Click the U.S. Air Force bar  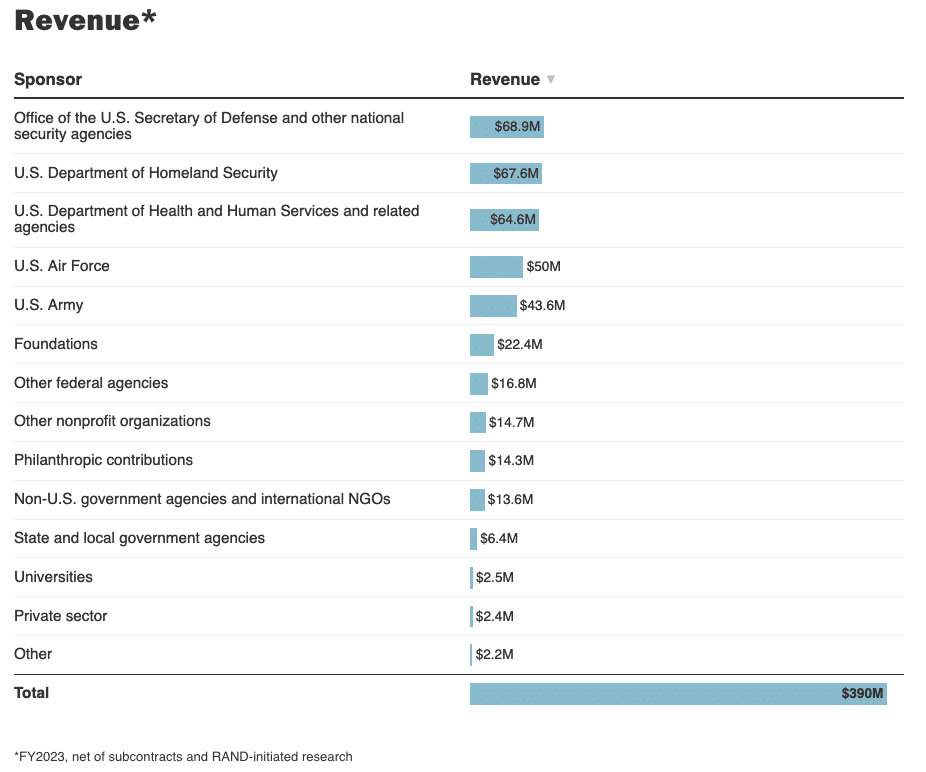point(496,267)
